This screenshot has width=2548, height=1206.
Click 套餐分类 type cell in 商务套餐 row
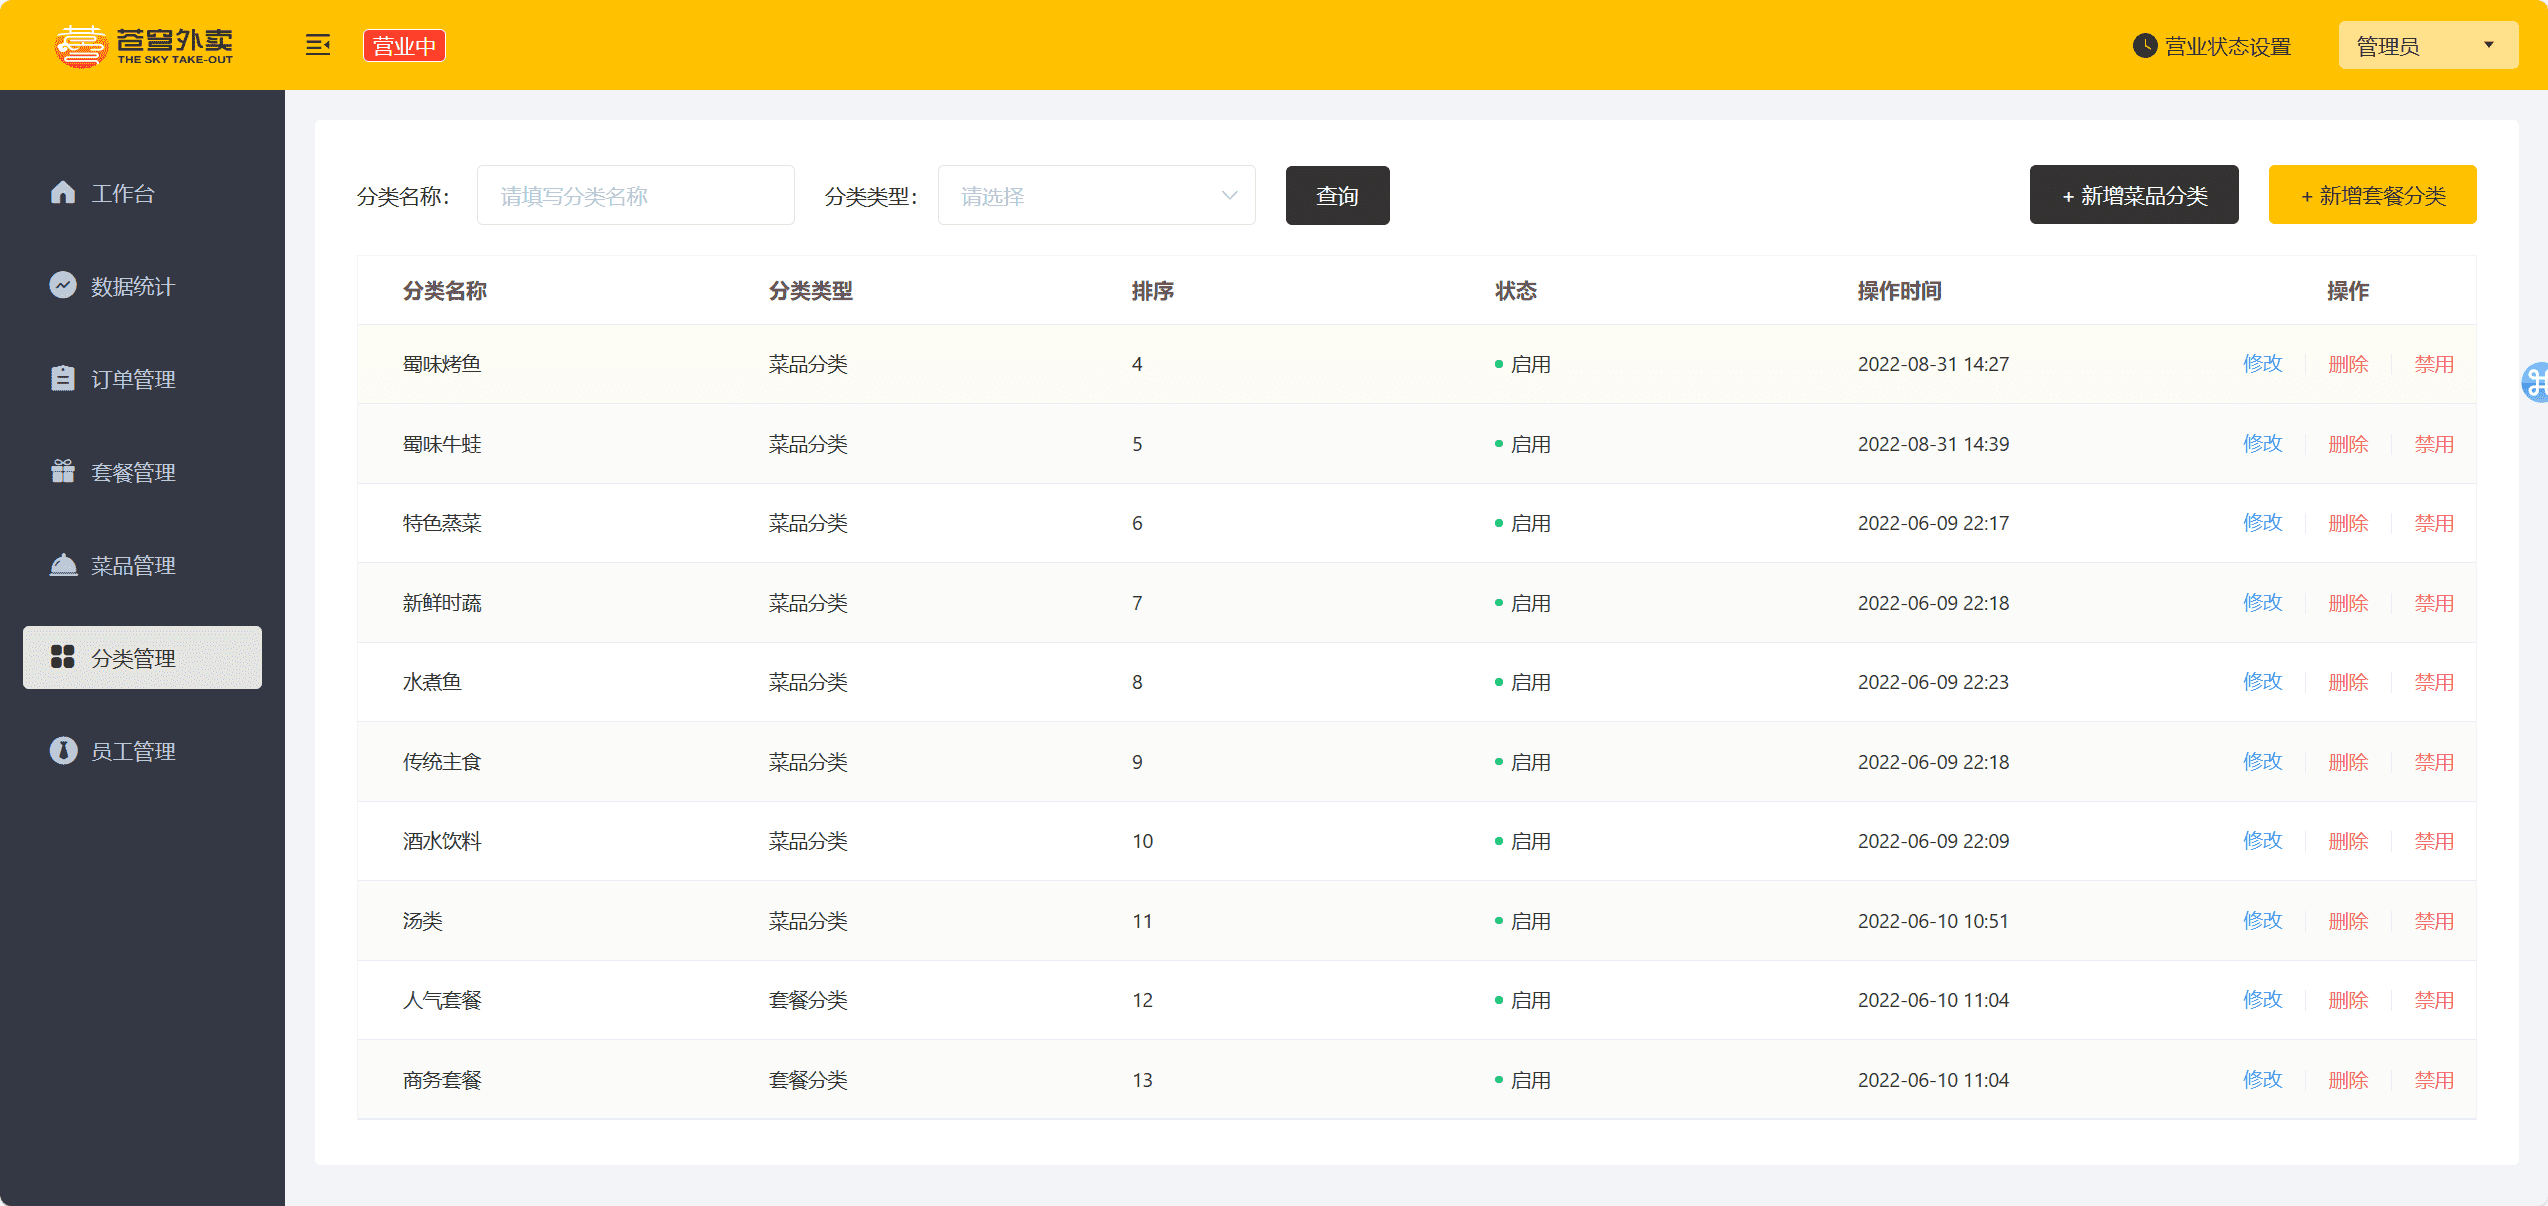[x=808, y=1080]
